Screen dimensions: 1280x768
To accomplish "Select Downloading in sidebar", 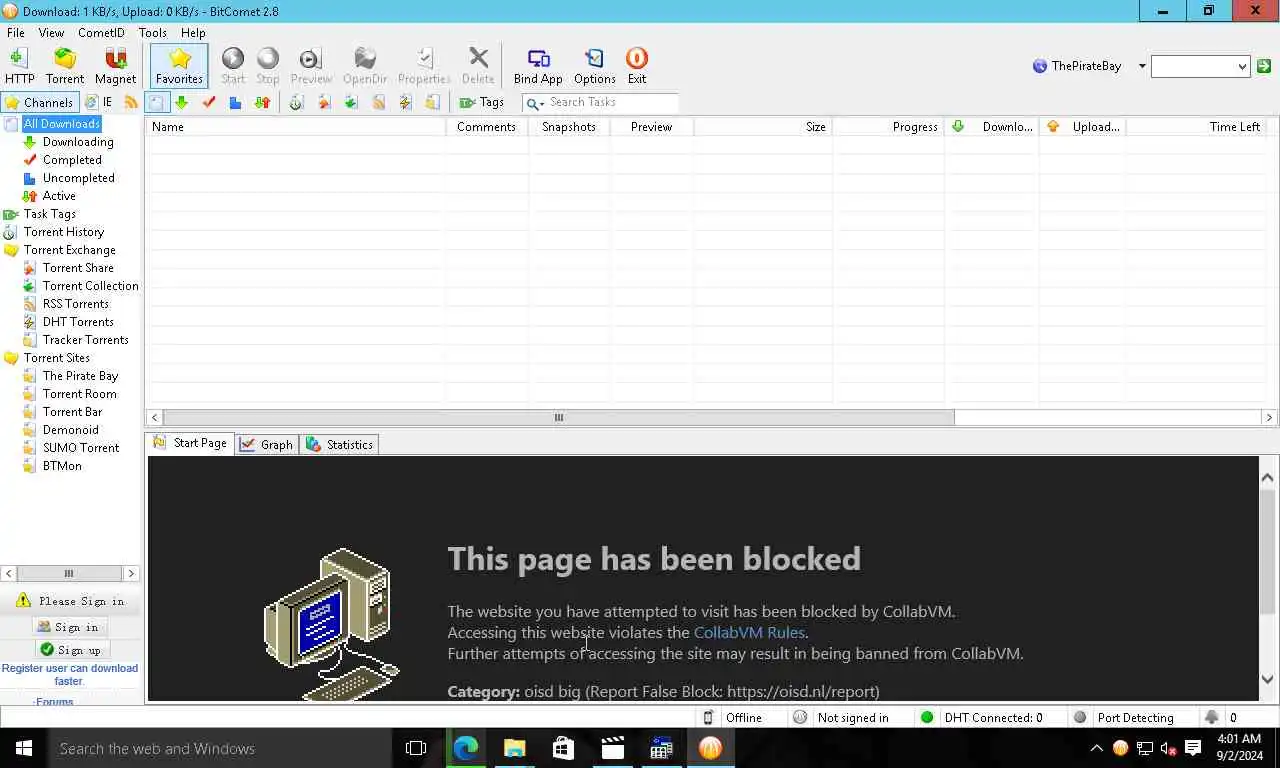I will (78, 142).
